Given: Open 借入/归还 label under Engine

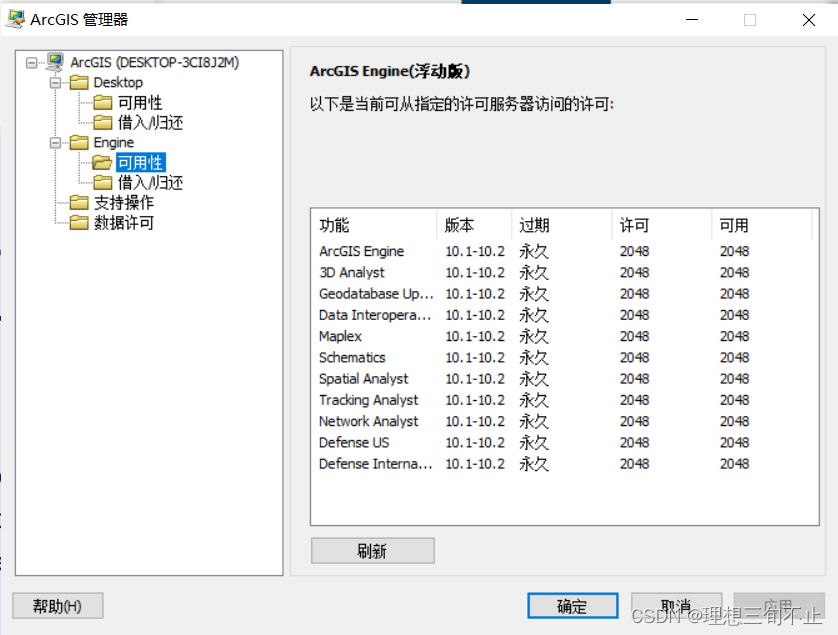Looking at the screenshot, I should point(150,183).
